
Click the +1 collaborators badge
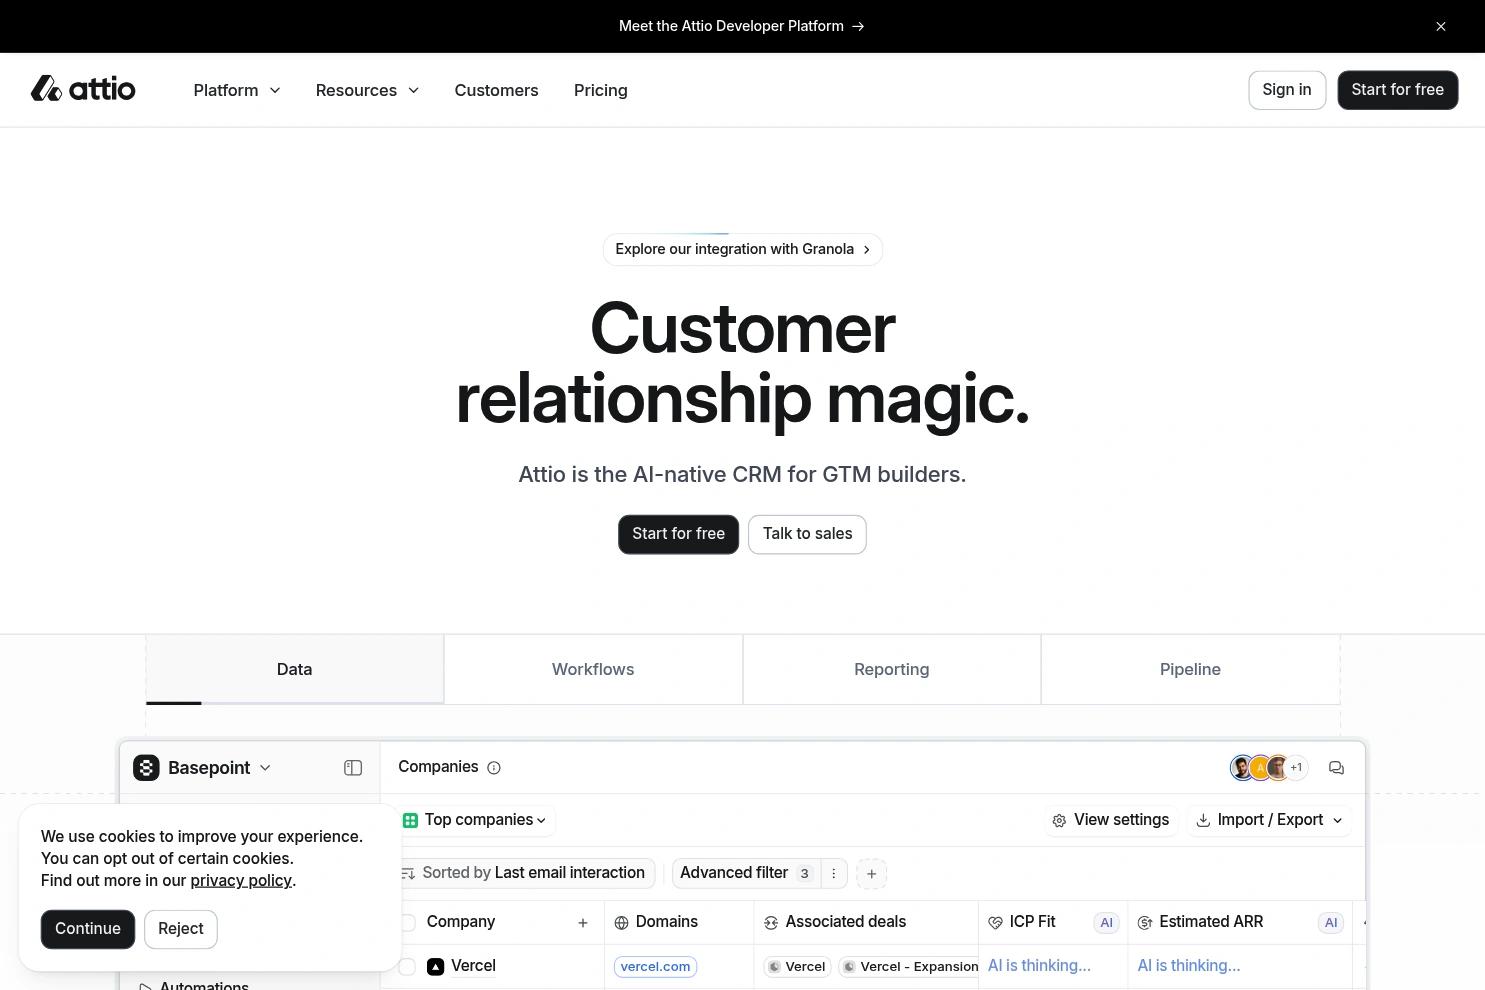[x=1296, y=768]
